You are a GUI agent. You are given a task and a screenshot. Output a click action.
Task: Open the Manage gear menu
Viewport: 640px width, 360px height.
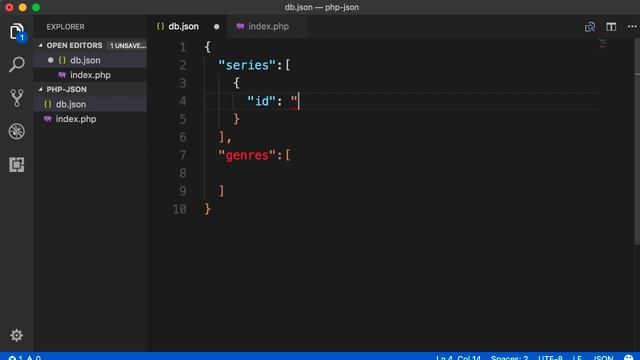(x=17, y=335)
